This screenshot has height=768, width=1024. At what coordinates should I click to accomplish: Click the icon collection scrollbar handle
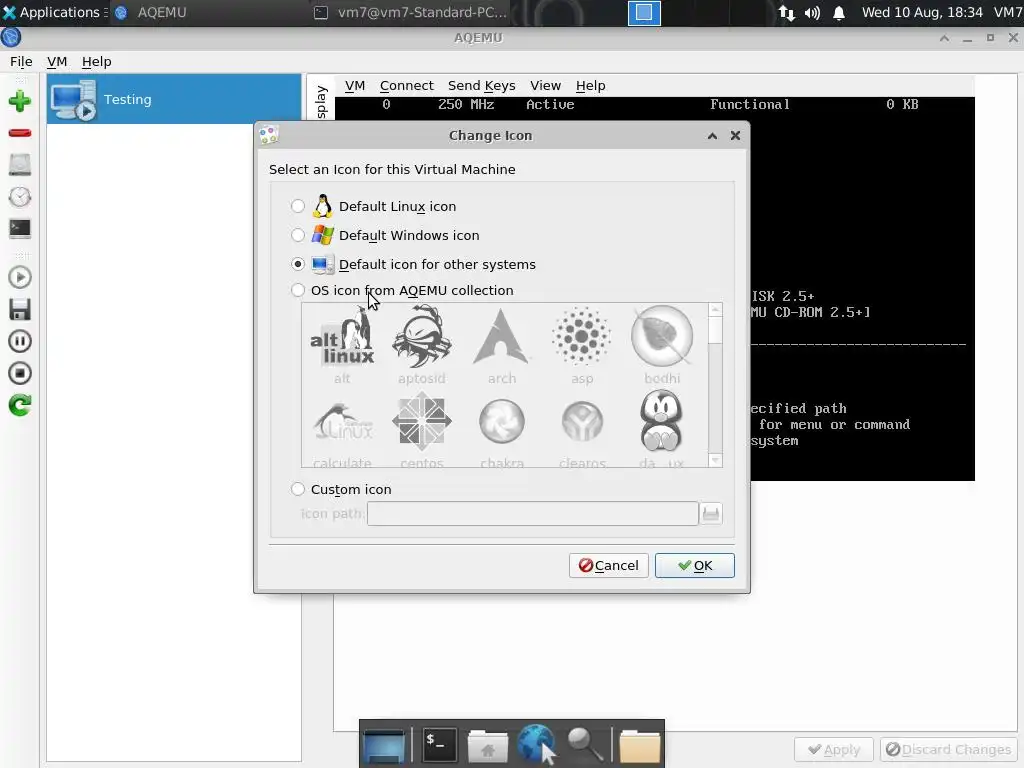(x=715, y=329)
